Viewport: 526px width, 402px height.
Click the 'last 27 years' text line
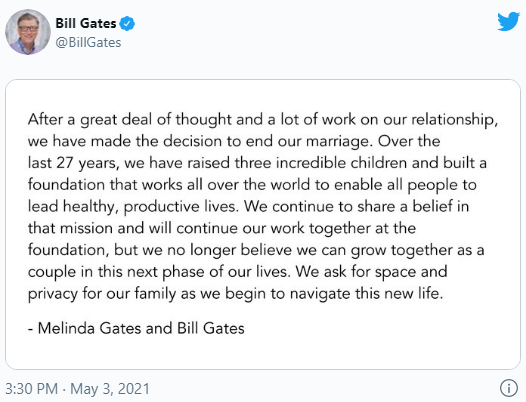pos(257,163)
